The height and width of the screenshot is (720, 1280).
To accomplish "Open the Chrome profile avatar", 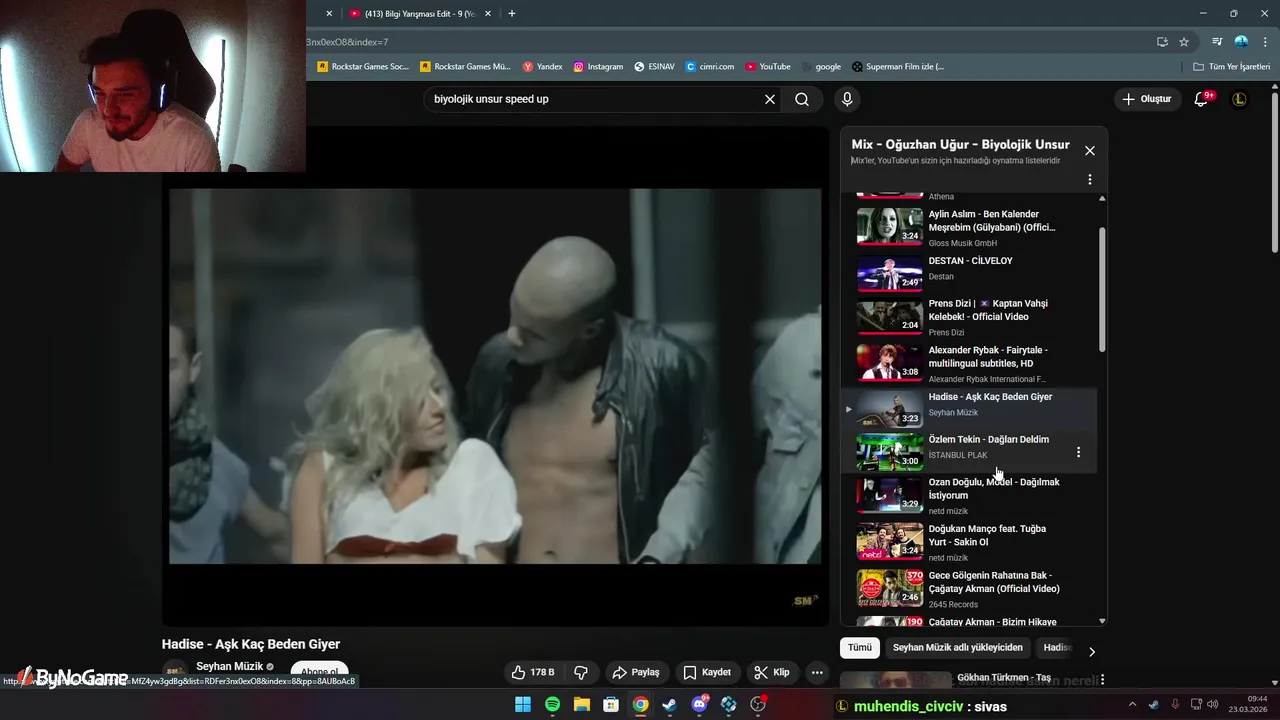I will (x=1241, y=42).
